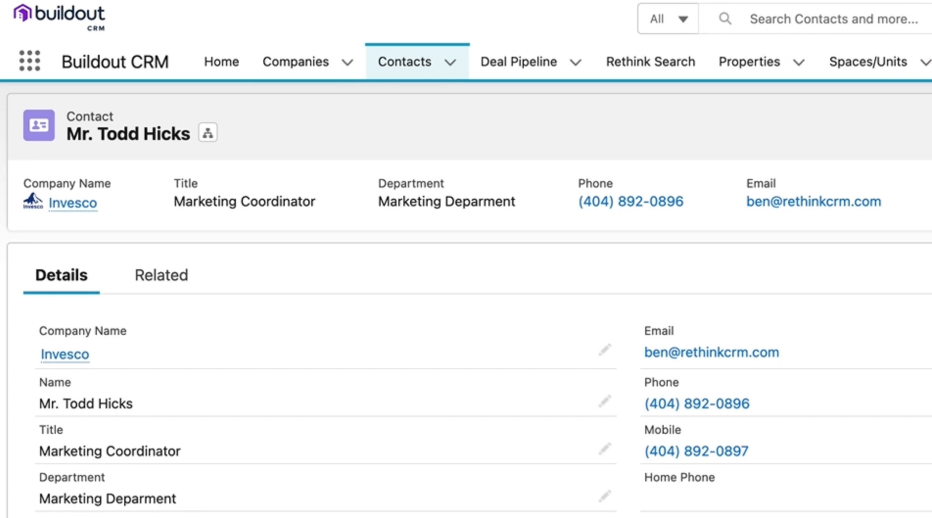Image resolution: width=932 pixels, height=518 pixels.
Task: Click the Buildout CRM logo
Action: [59, 17]
